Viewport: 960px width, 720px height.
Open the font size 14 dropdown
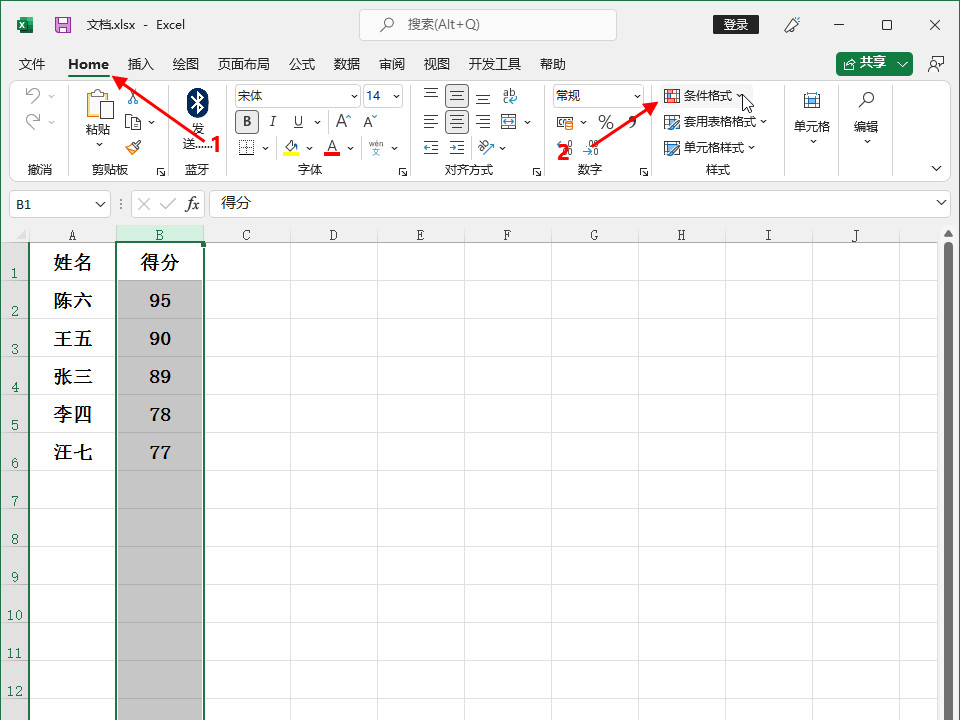(396, 96)
